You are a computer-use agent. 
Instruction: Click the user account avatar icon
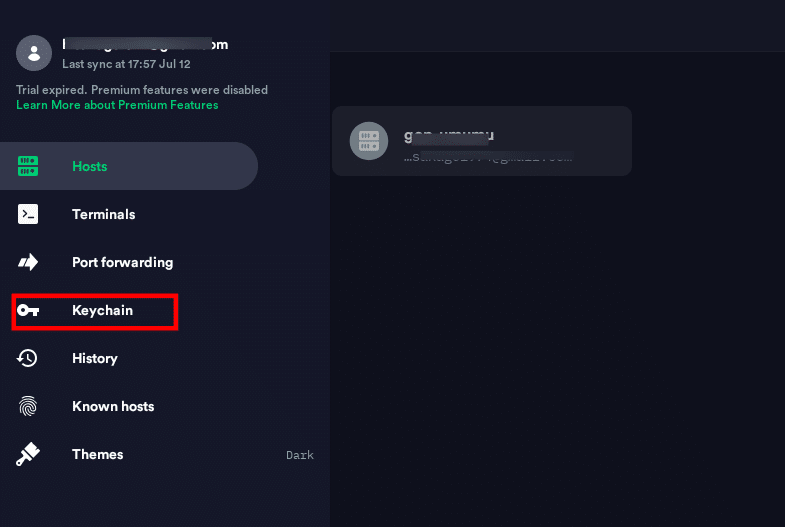pos(34,53)
